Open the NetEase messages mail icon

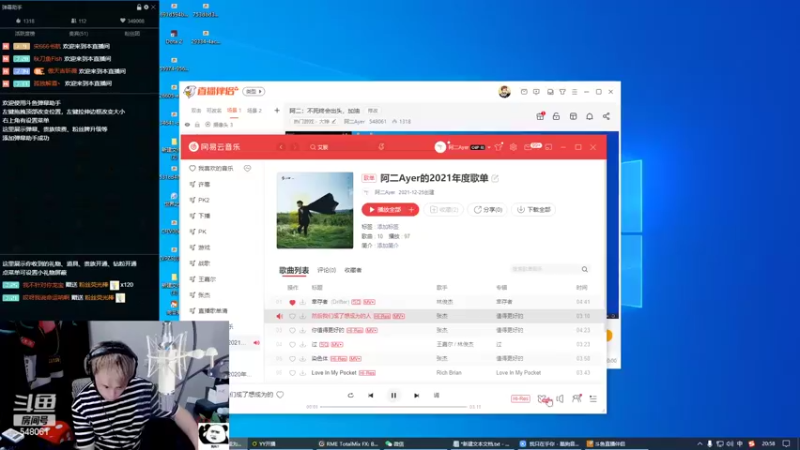point(529,147)
